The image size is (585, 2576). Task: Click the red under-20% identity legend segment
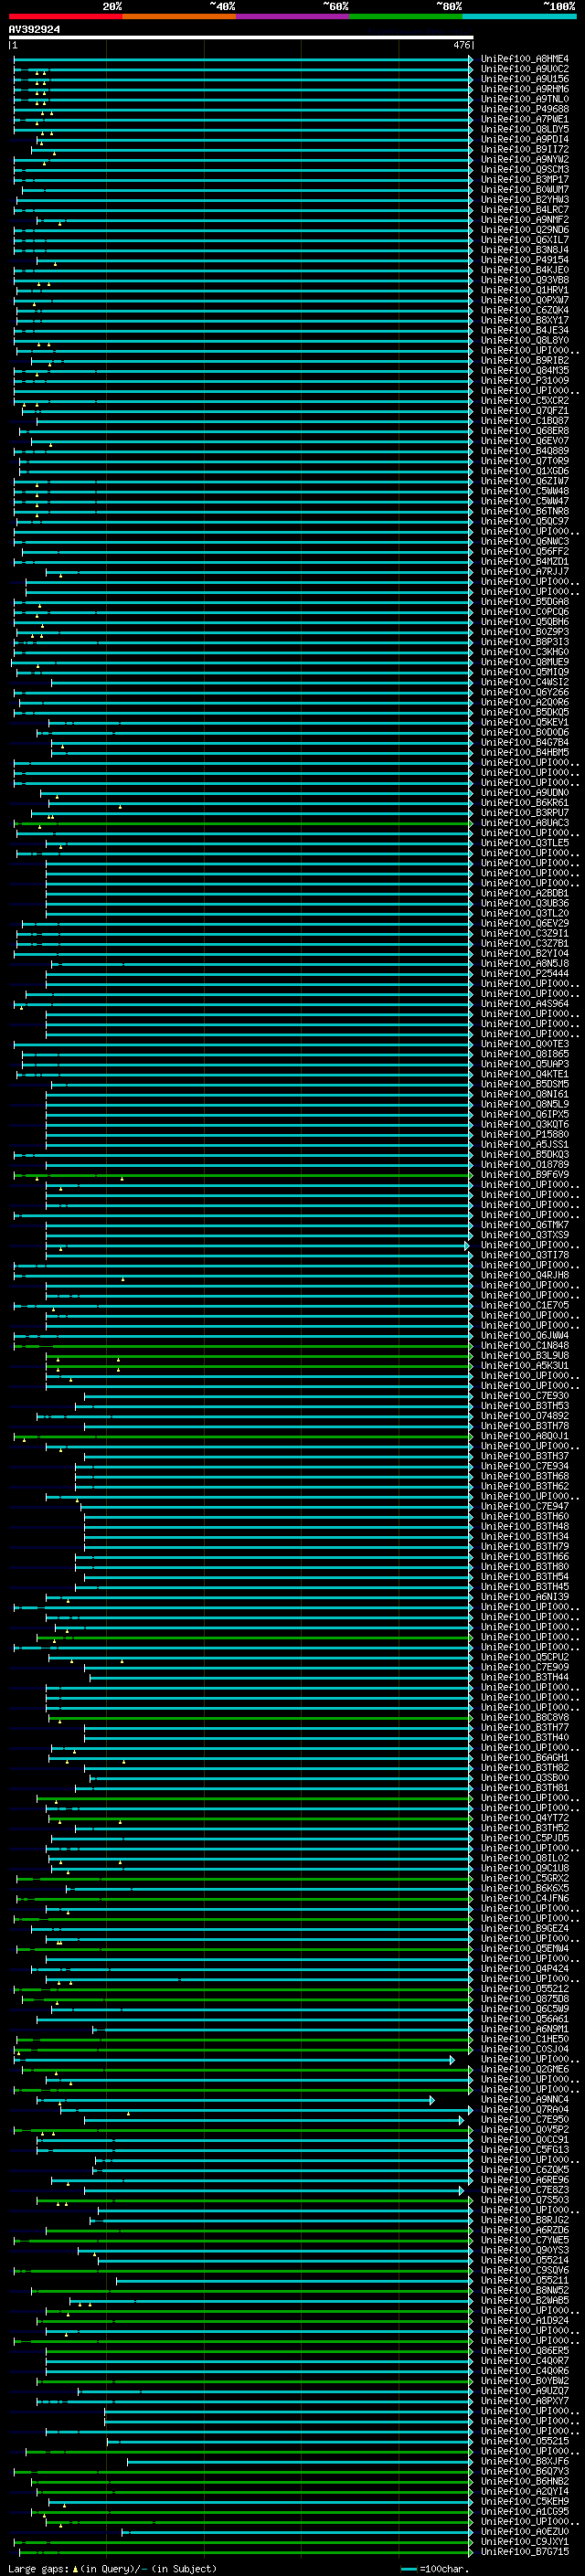[x=65, y=16]
